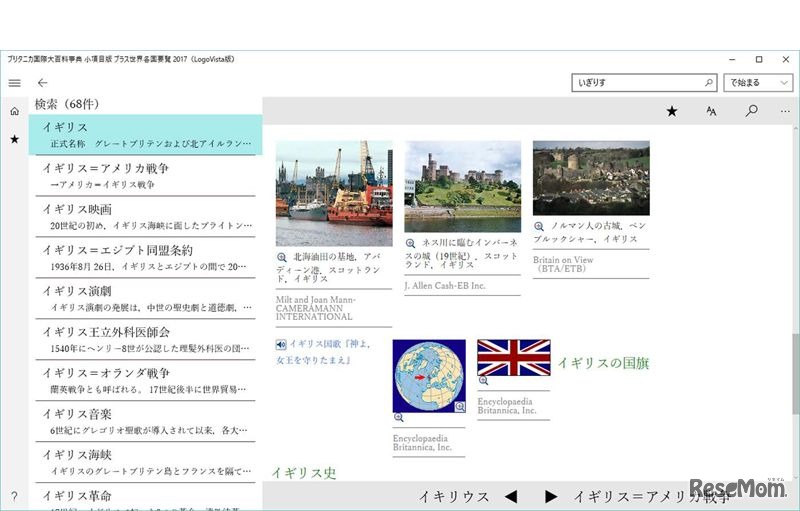Open the Aberdeen harbor ships photo
800x511 pixels.
coord(334,194)
